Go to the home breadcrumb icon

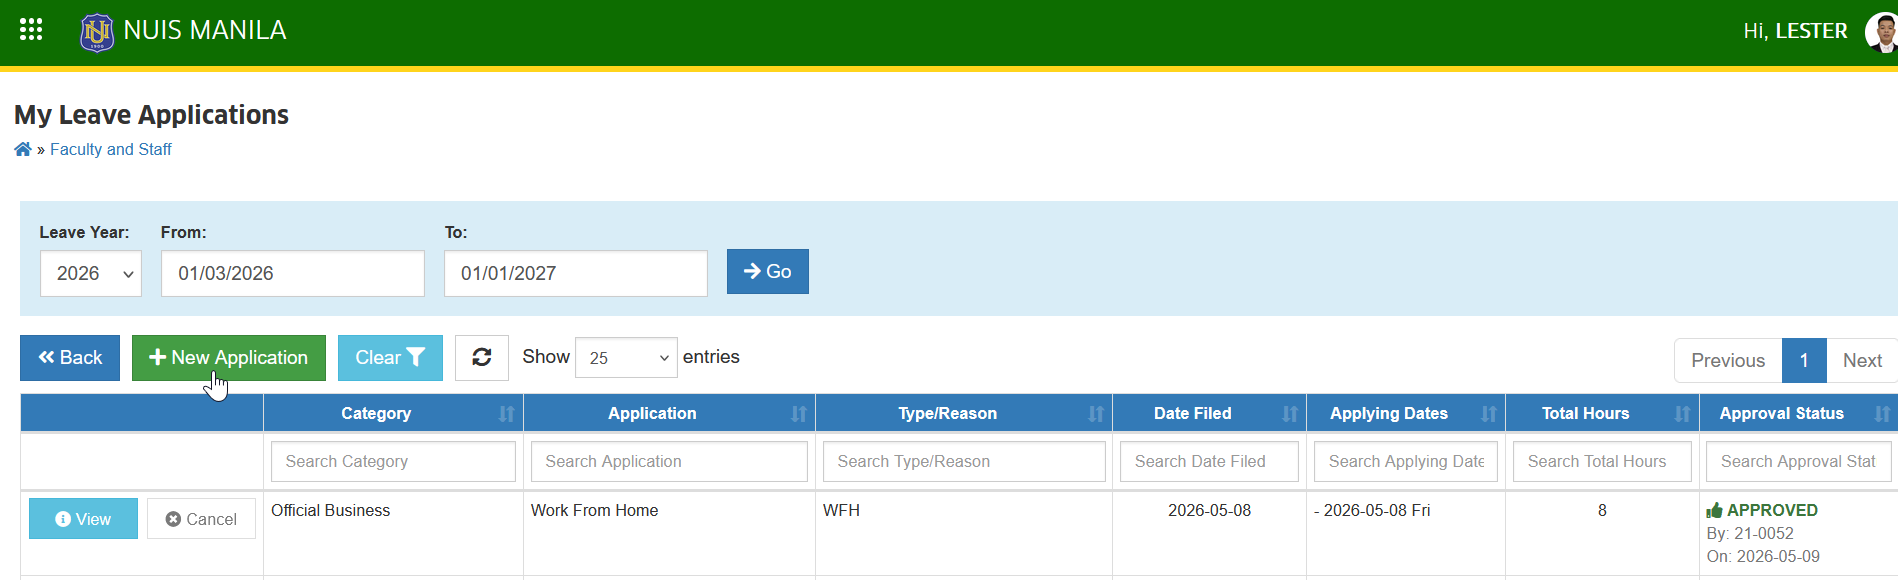pyautogui.click(x=23, y=149)
